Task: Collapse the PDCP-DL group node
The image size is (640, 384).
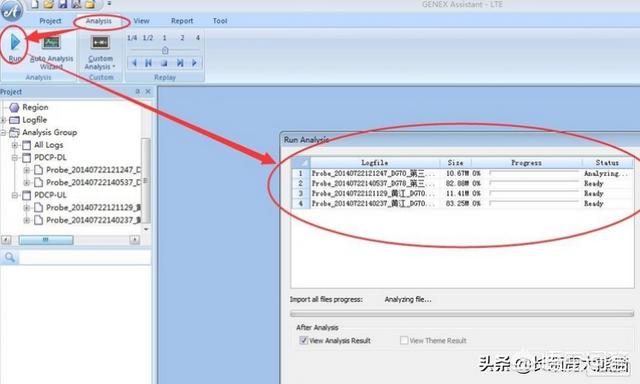Action: tap(15, 158)
